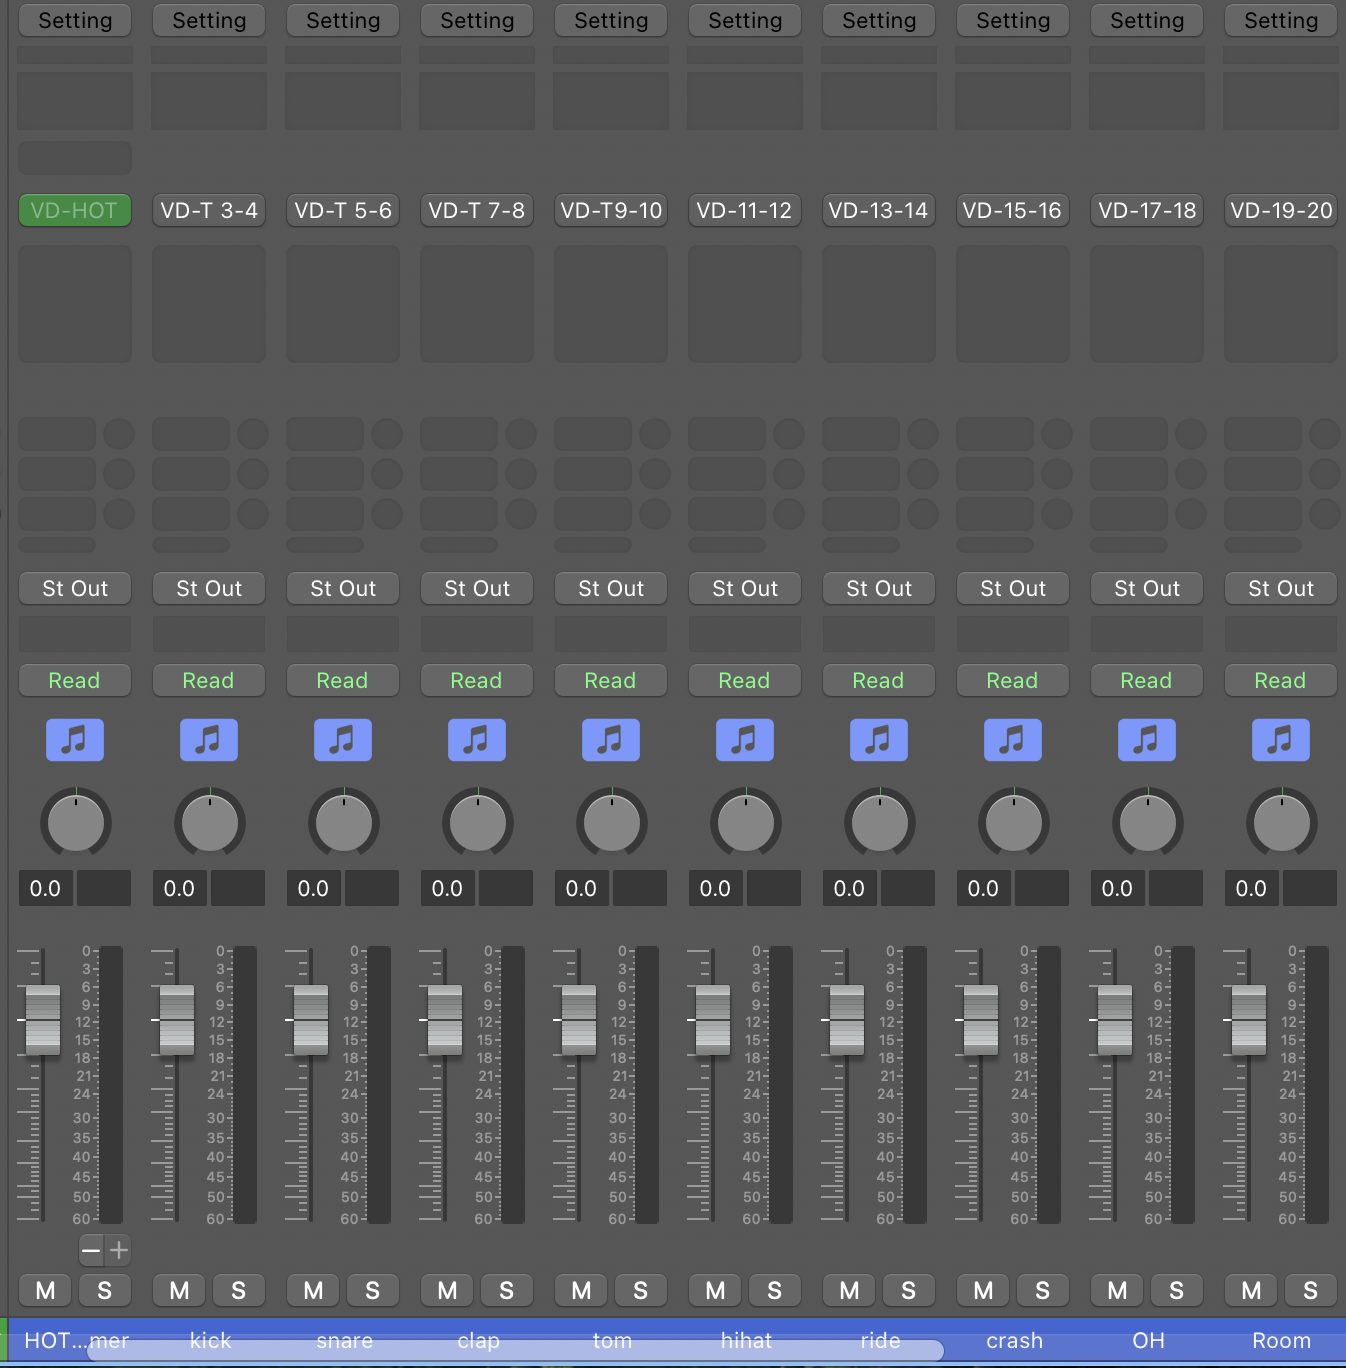The height and width of the screenshot is (1368, 1346).
Task: Mute the clap channel
Action: pos(447,1291)
